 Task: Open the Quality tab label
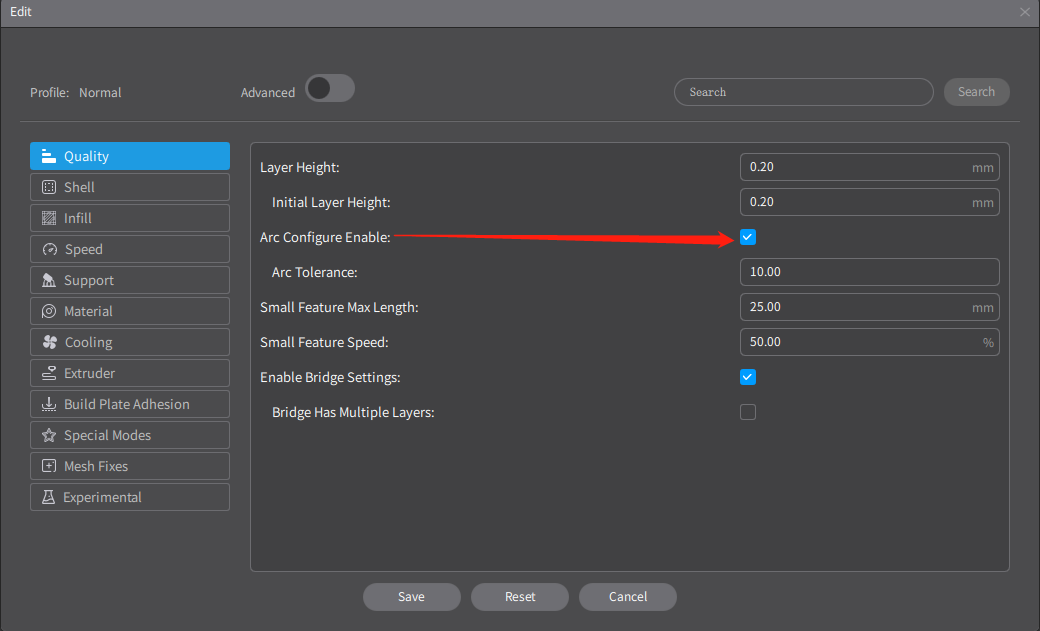coord(86,157)
